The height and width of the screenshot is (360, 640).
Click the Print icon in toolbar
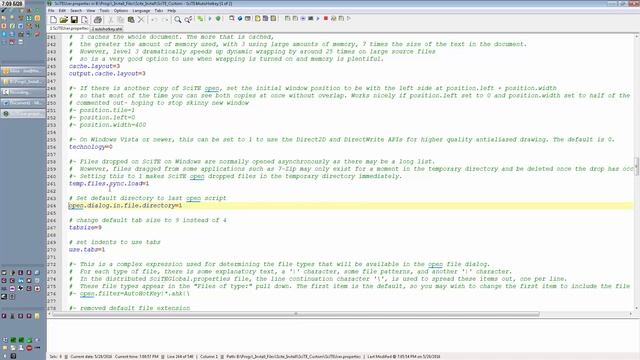98,19
